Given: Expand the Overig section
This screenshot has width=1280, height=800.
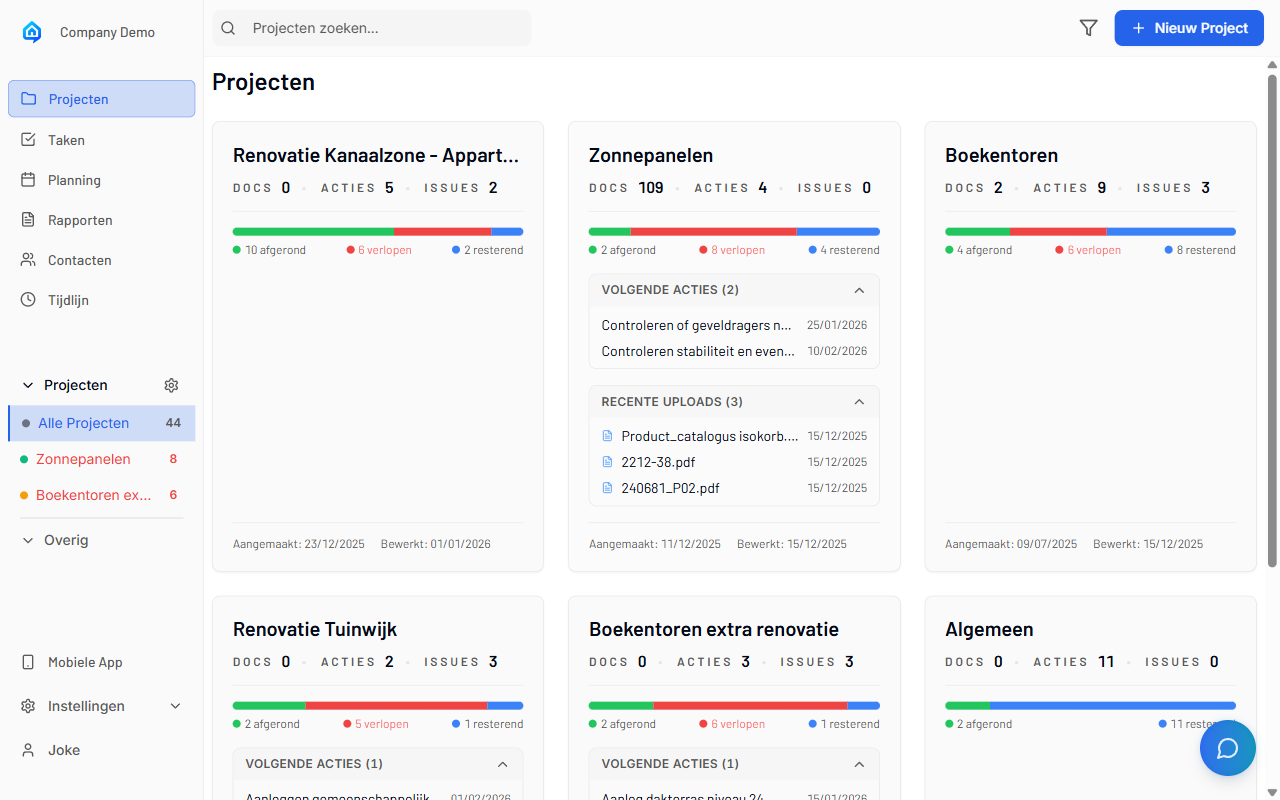Looking at the screenshot, I should [27, 540].
